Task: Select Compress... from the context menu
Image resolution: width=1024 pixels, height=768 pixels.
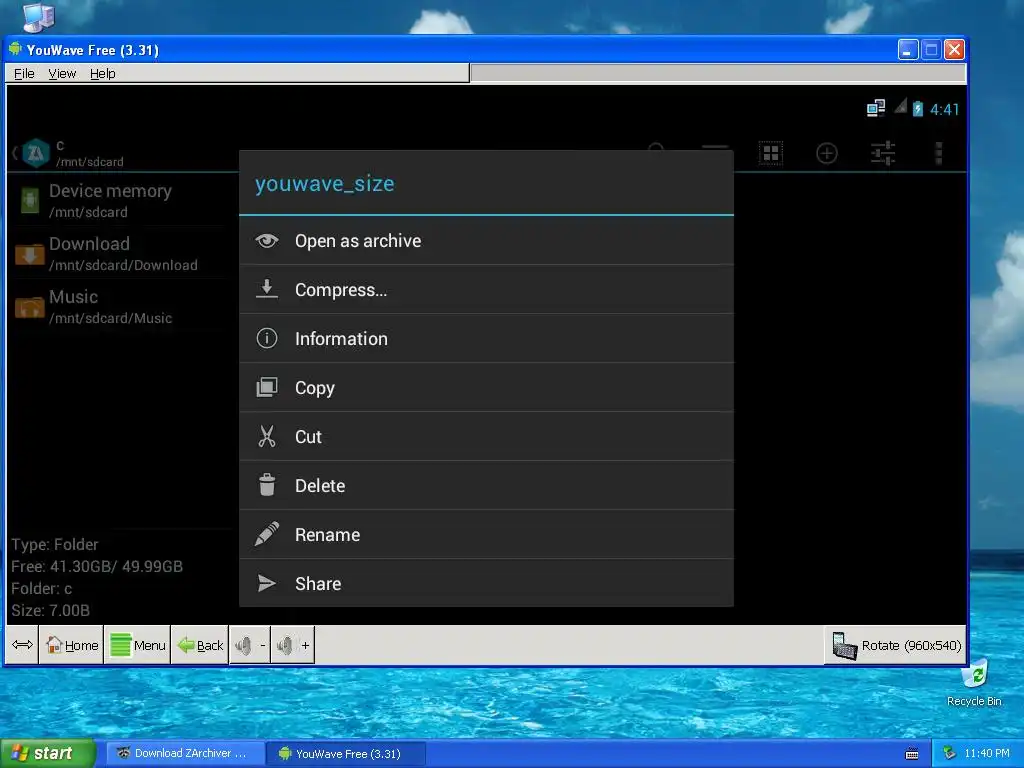Action: click(486, 290)
